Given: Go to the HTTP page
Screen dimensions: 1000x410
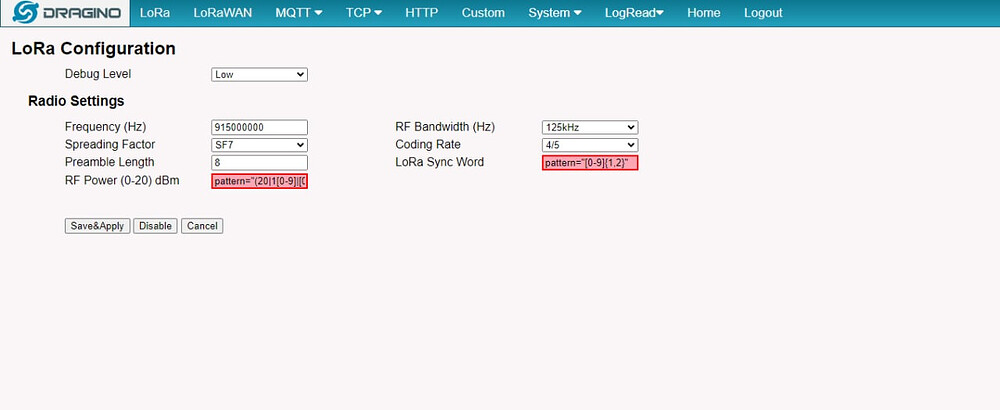Looking at the screenshot, I should click(422, 13).
